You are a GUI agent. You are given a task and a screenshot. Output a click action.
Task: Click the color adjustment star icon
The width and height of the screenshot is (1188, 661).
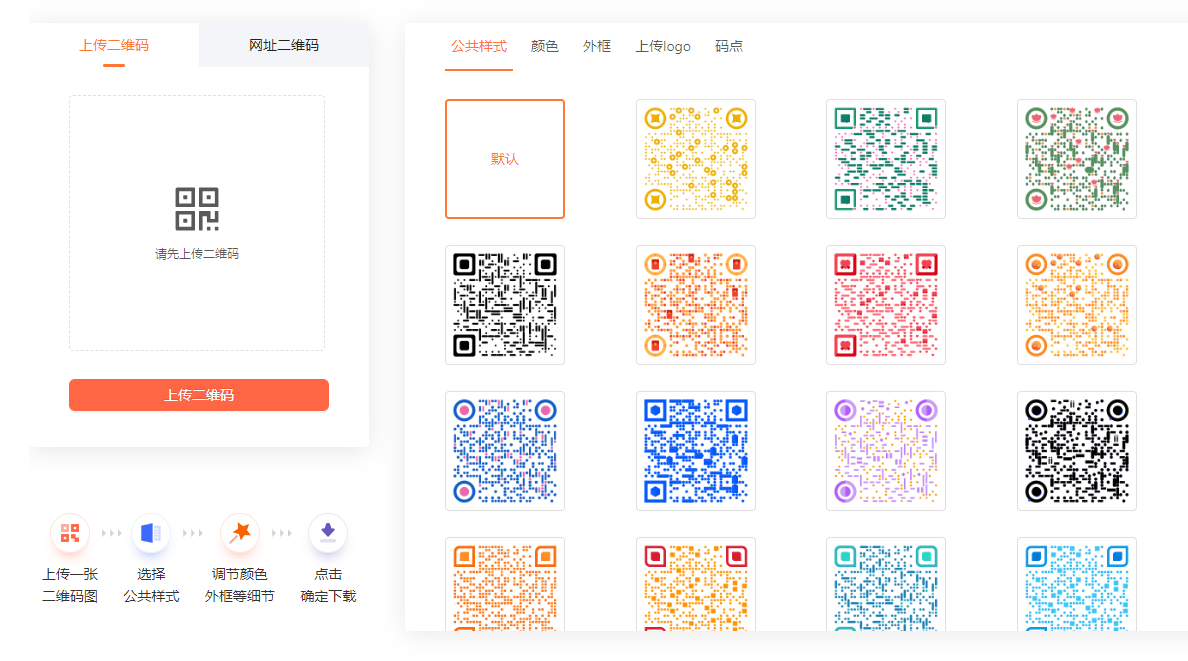[239, 533]
